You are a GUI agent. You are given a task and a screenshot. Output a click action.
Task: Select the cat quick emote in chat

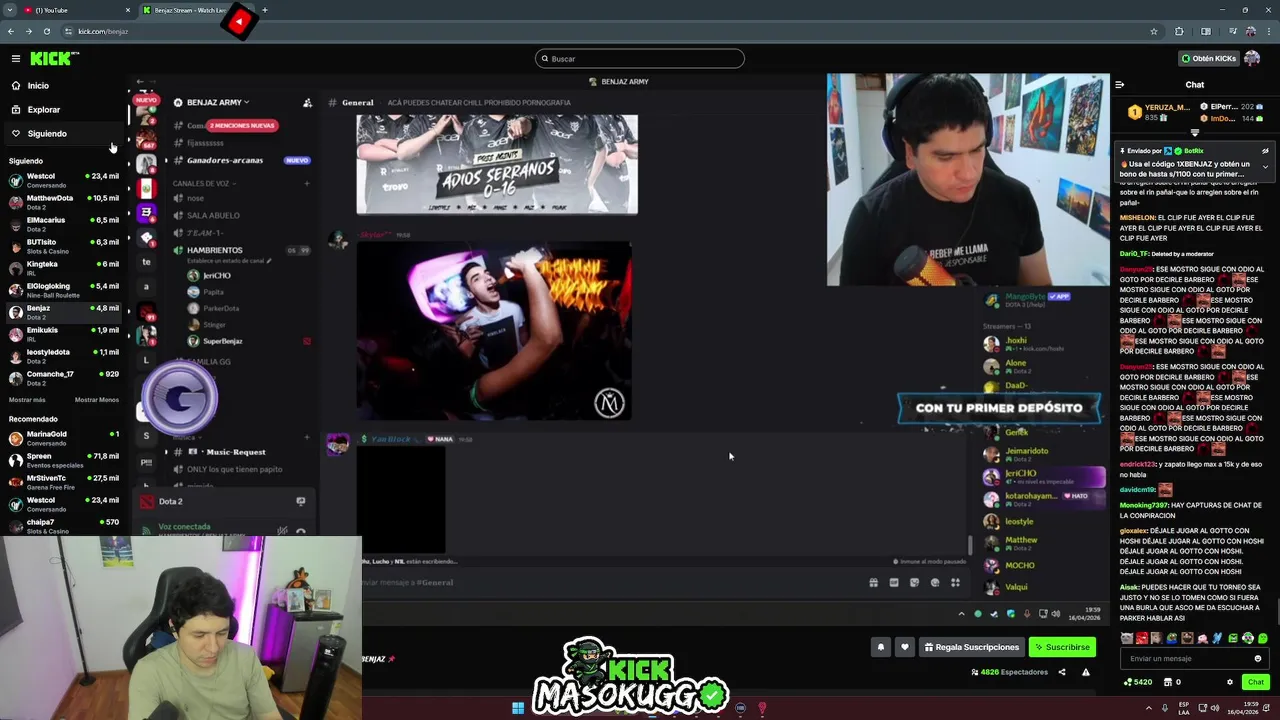pyautogui.click(x=1127, y=638)
